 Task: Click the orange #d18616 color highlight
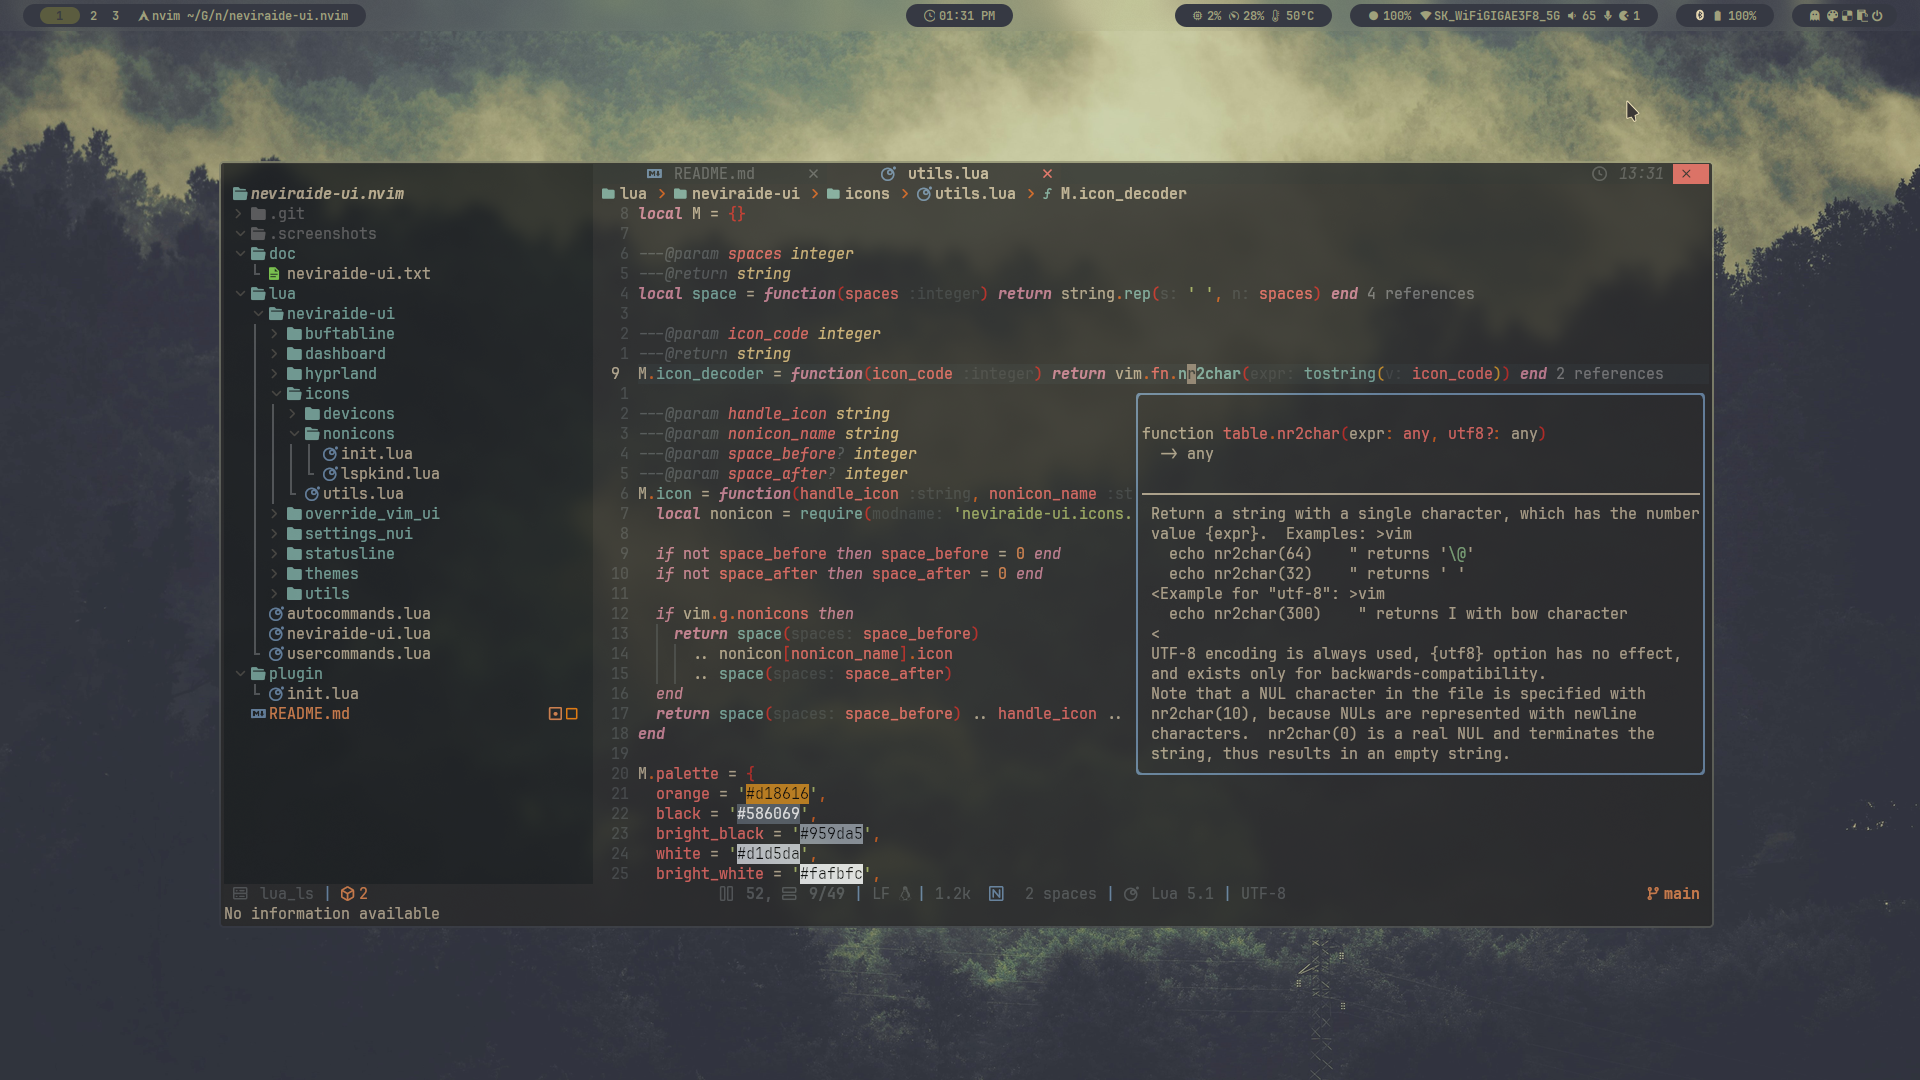click(x=776, y=794)
